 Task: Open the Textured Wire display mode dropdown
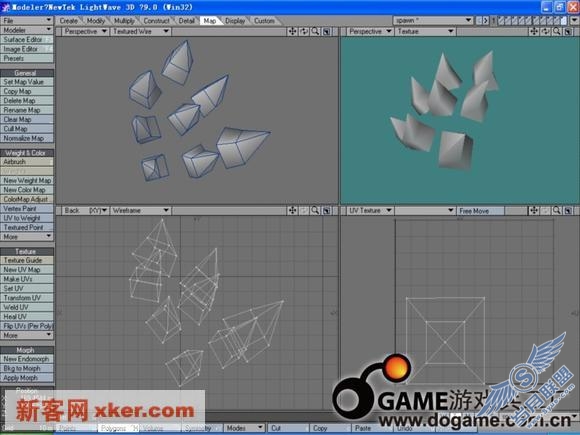(141, 31)
